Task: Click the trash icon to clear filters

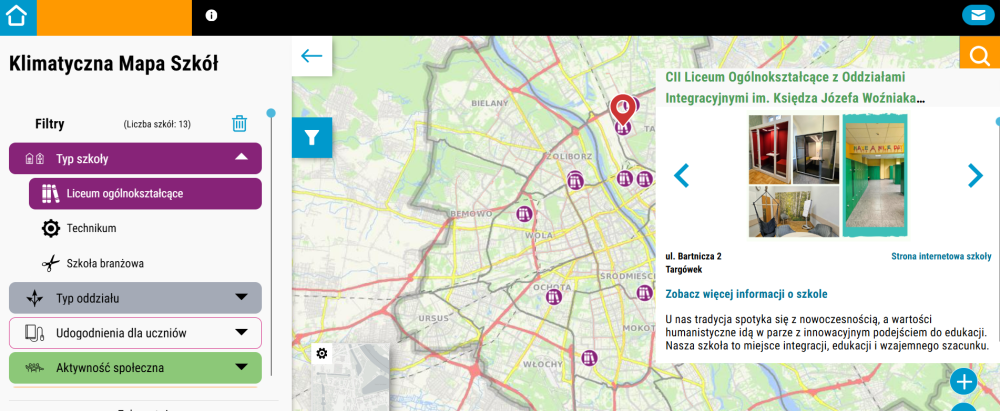Action: click(x=239, y=124)
